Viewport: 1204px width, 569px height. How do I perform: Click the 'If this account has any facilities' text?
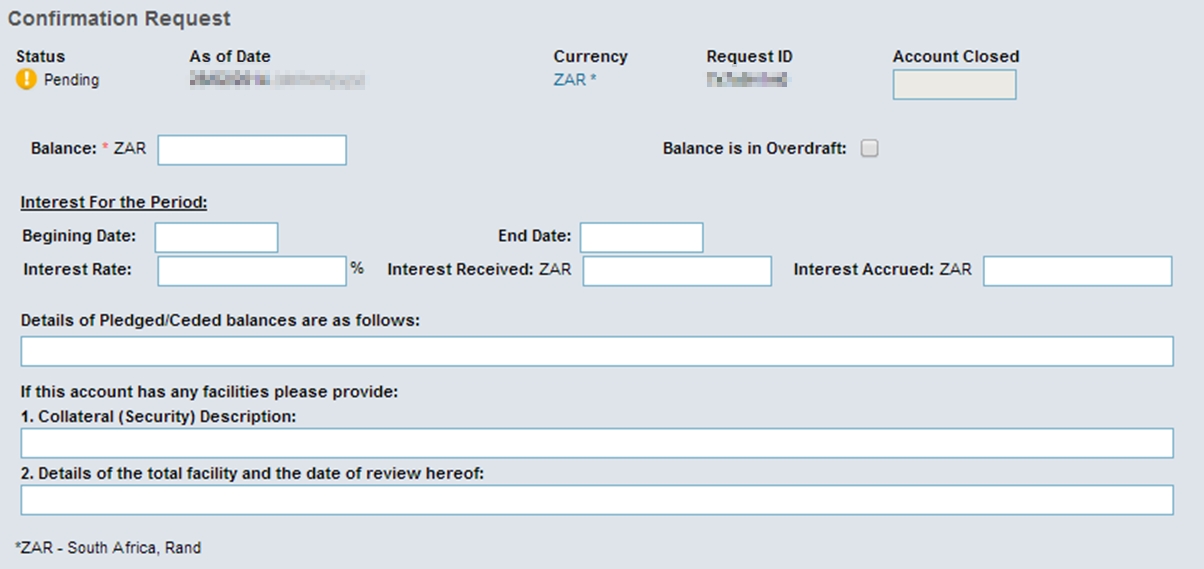pyautogui.click(x=210, y=392)
